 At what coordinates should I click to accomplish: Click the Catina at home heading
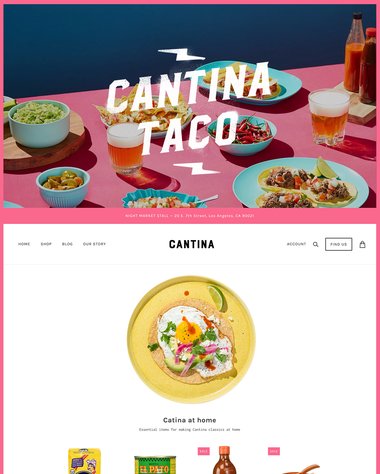[190, 420]
